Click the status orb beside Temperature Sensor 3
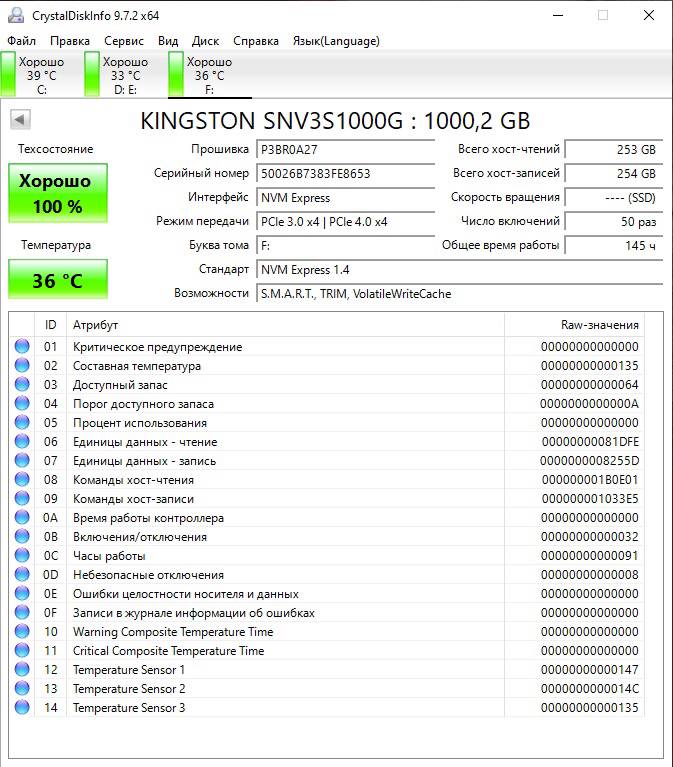This screenshot has height=767, width=673. [22, 708]
